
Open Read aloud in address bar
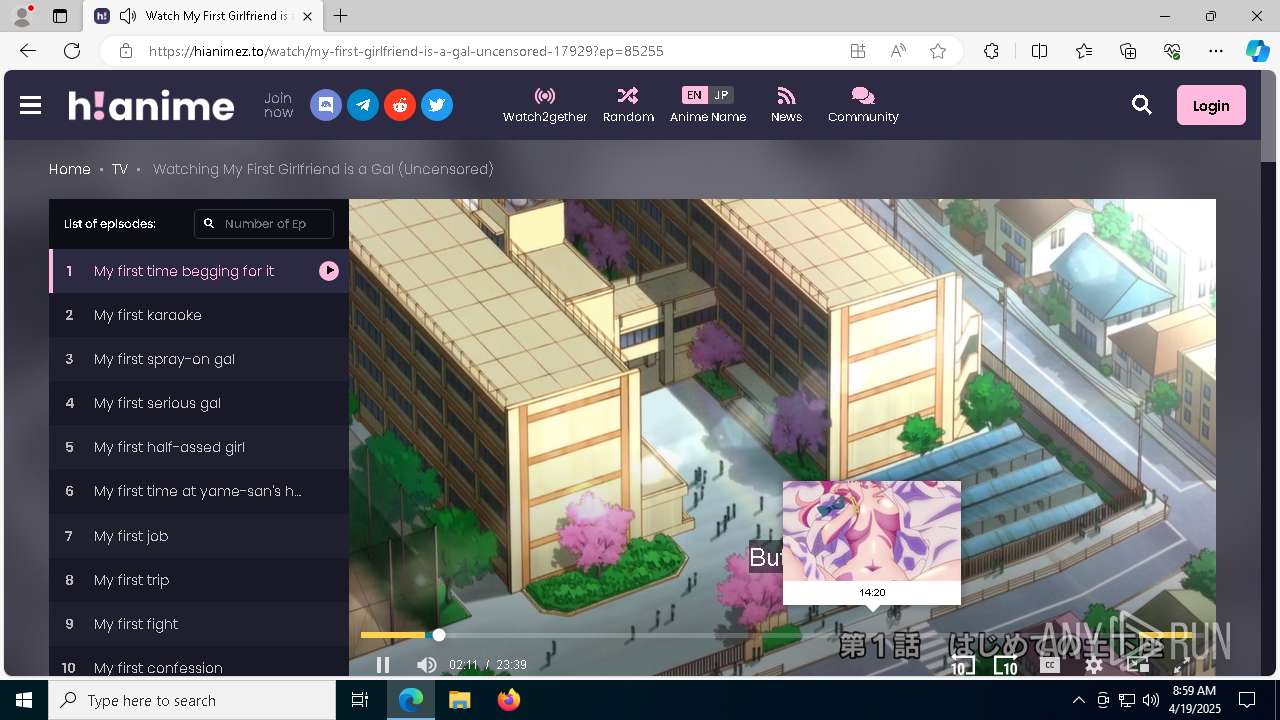898,51
